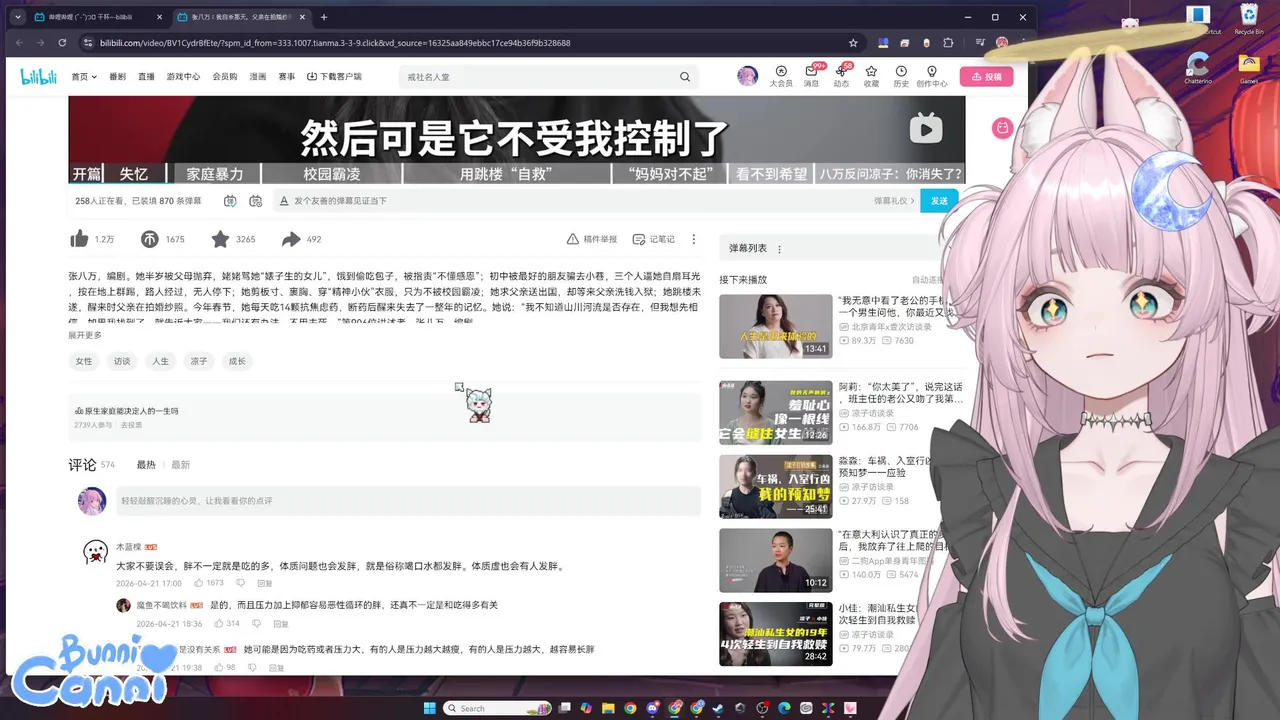1280x720 pixels.
Task: Jump to chapter 家庭暴力
Action: point(215,174)
